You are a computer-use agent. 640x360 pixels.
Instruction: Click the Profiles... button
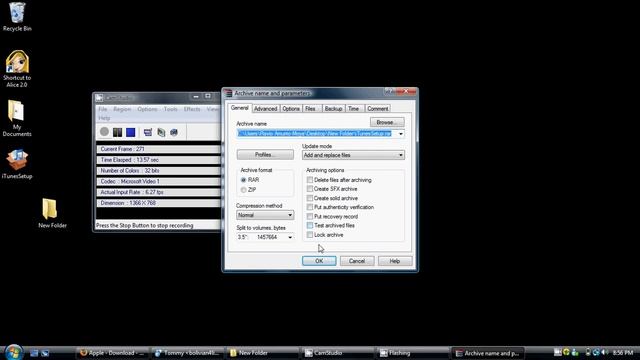coord(265,155)
